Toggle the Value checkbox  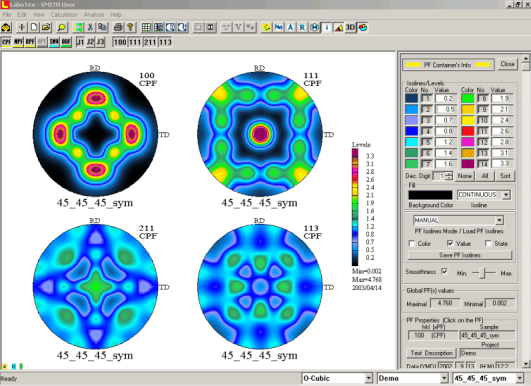pos(450,243)
